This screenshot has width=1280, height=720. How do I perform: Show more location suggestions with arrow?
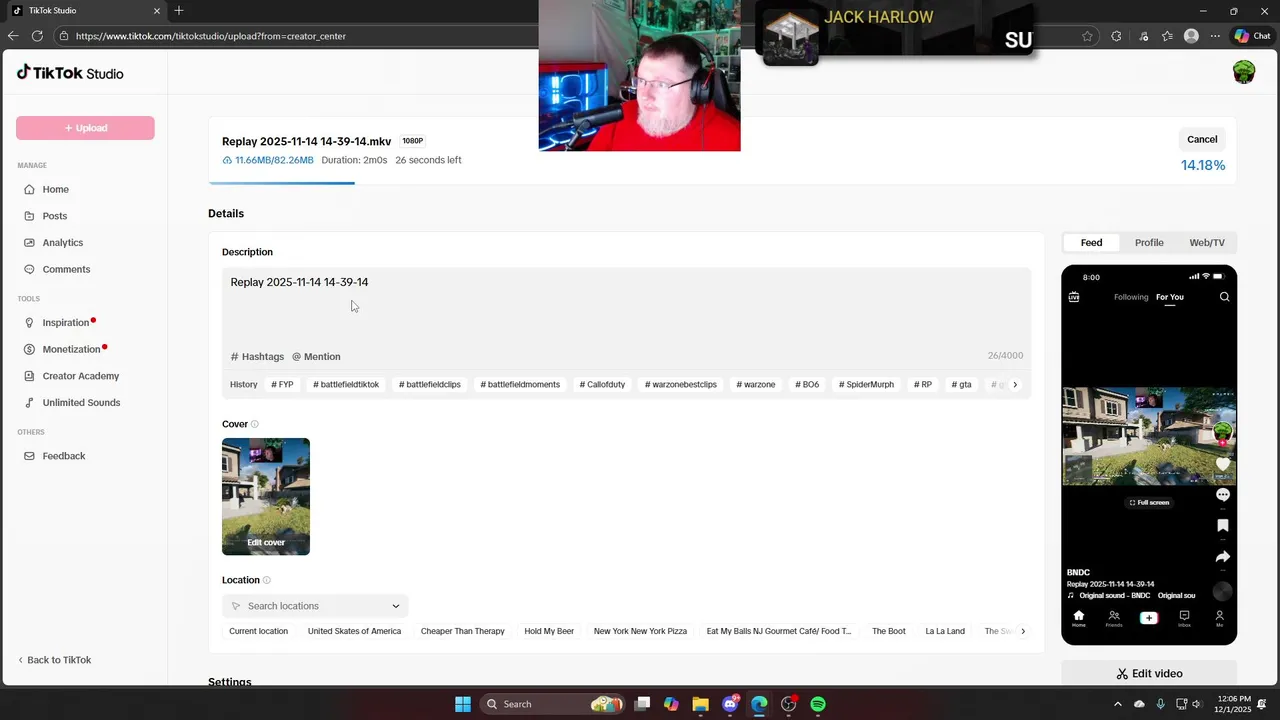1023,631
